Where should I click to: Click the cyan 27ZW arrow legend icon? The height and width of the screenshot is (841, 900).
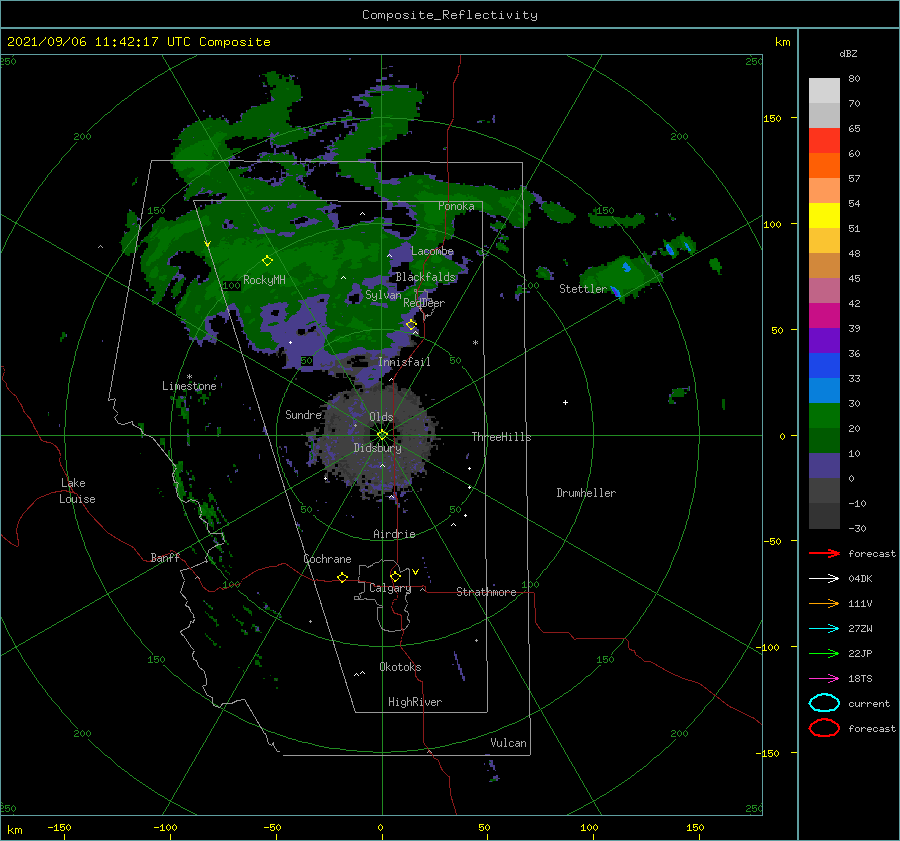(824, 628)
